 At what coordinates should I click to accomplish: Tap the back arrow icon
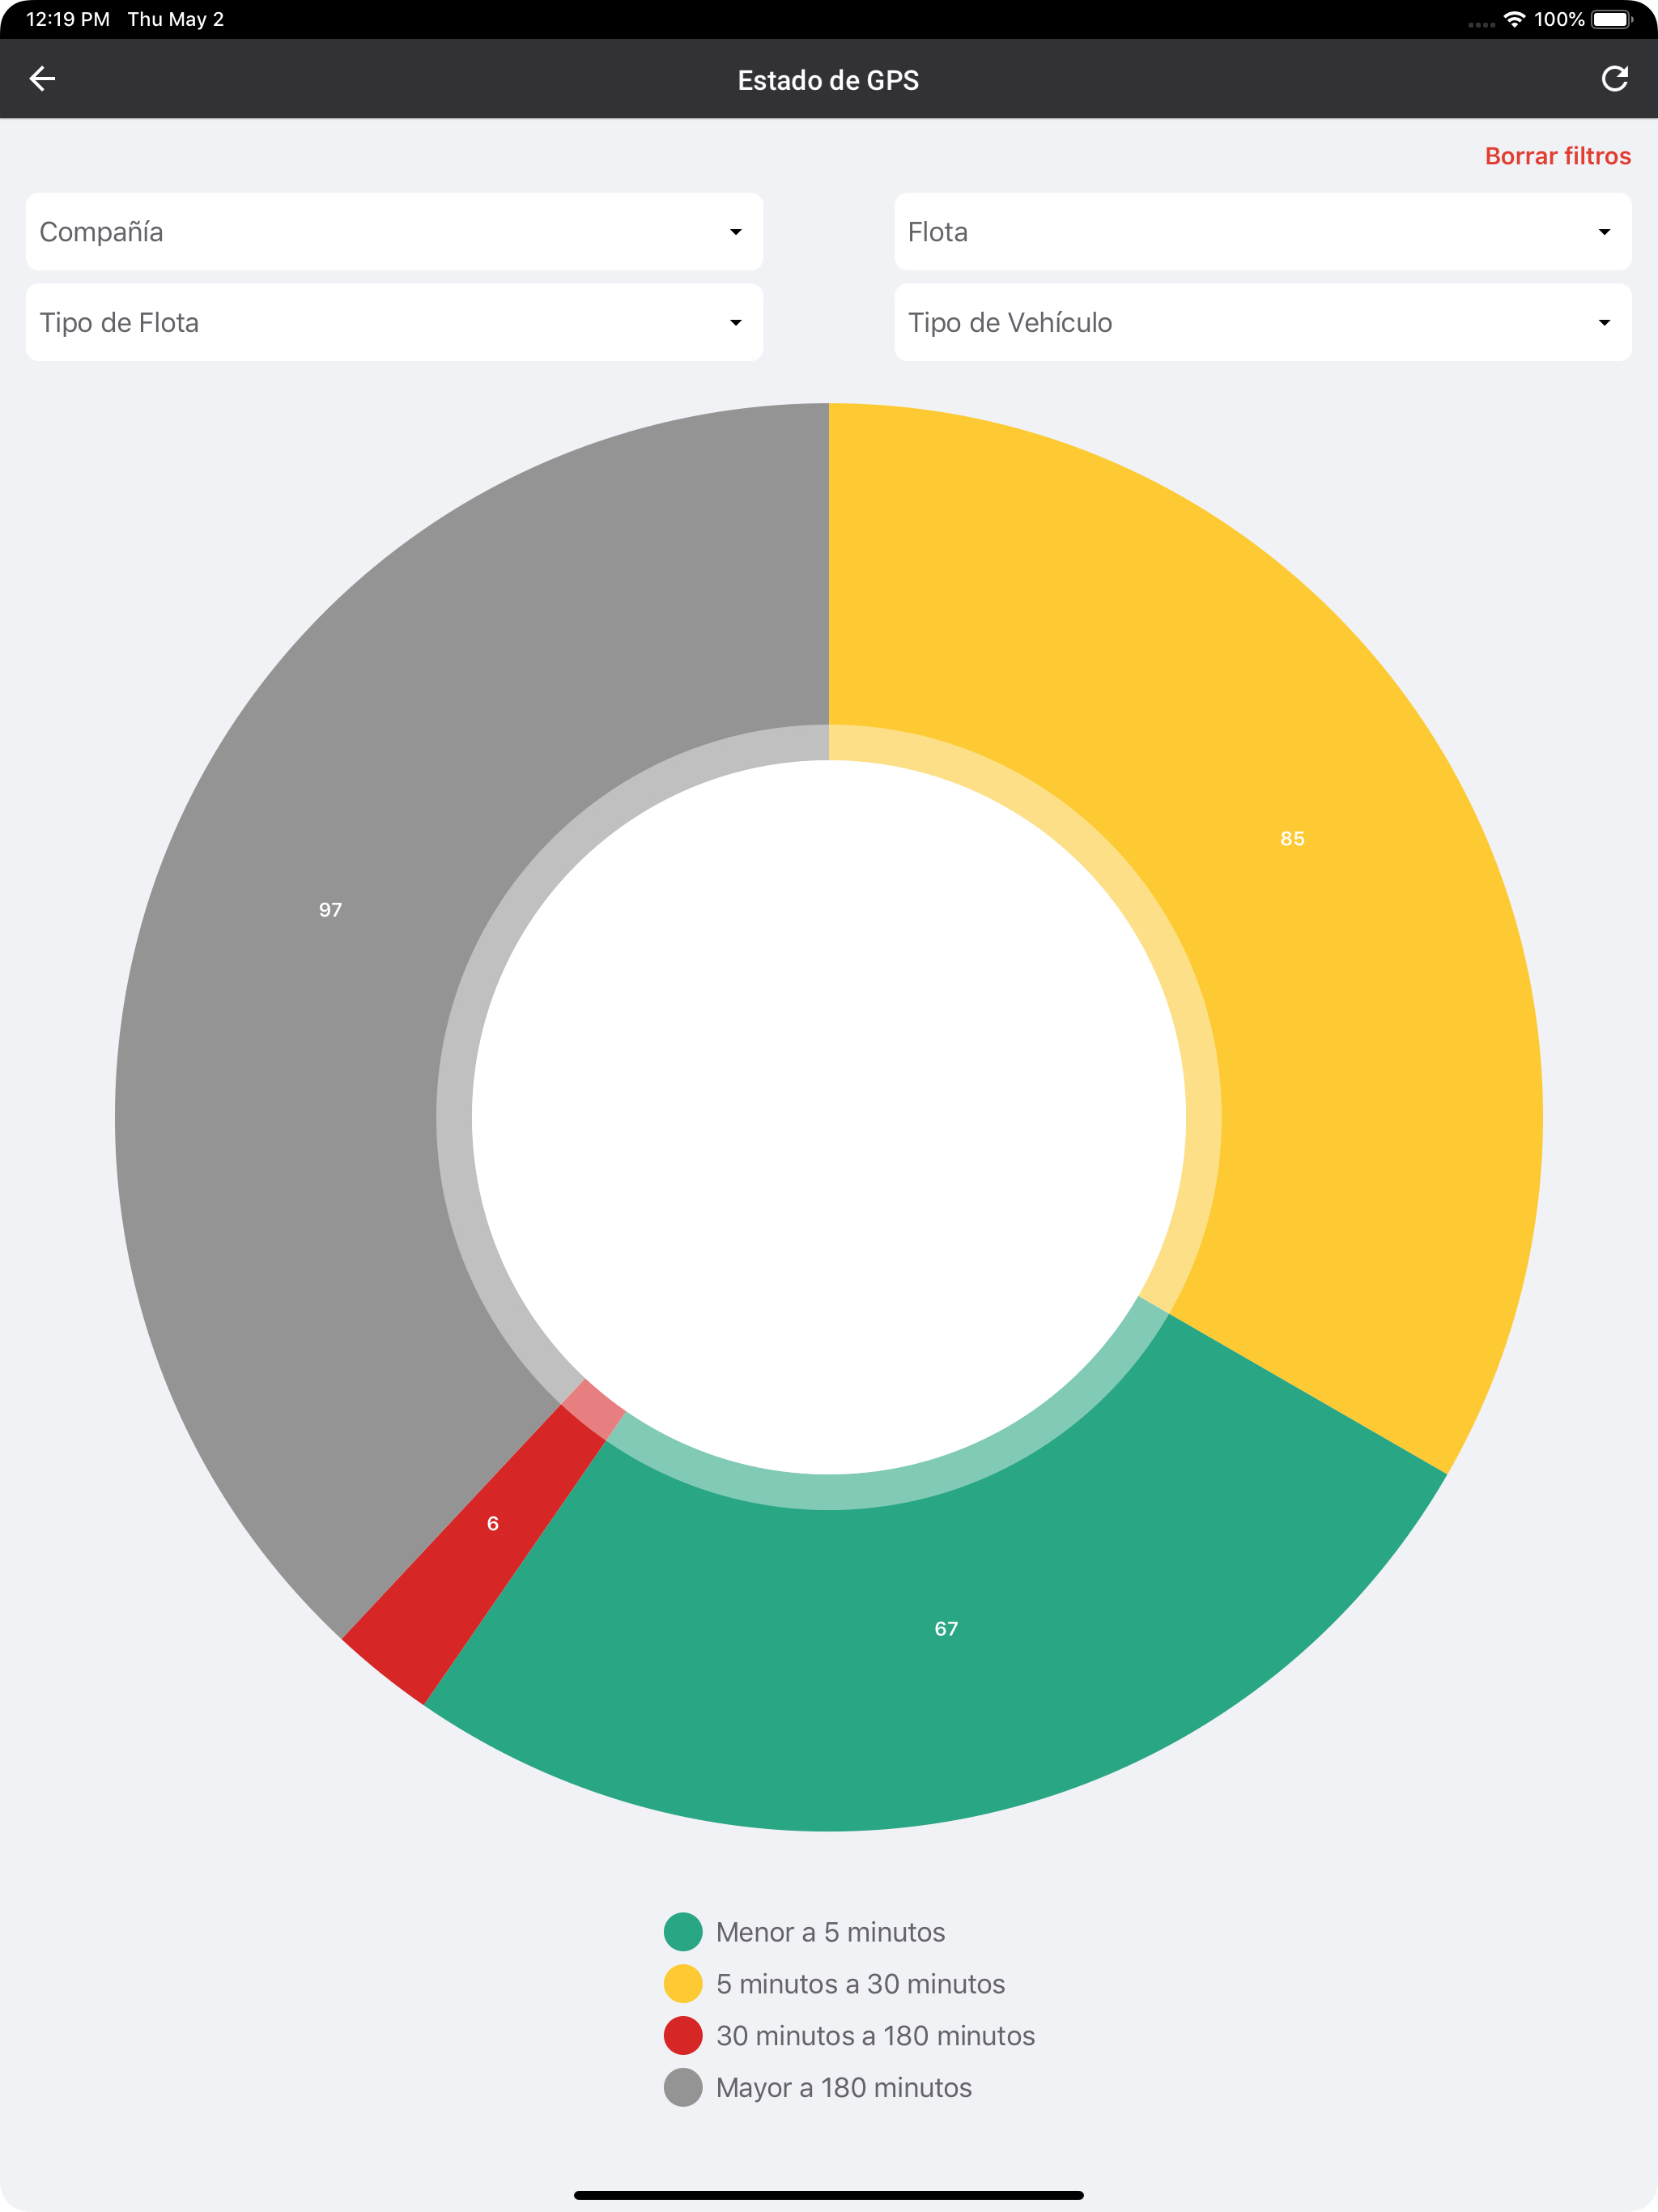pyautogui.click(x=42, y=78)
